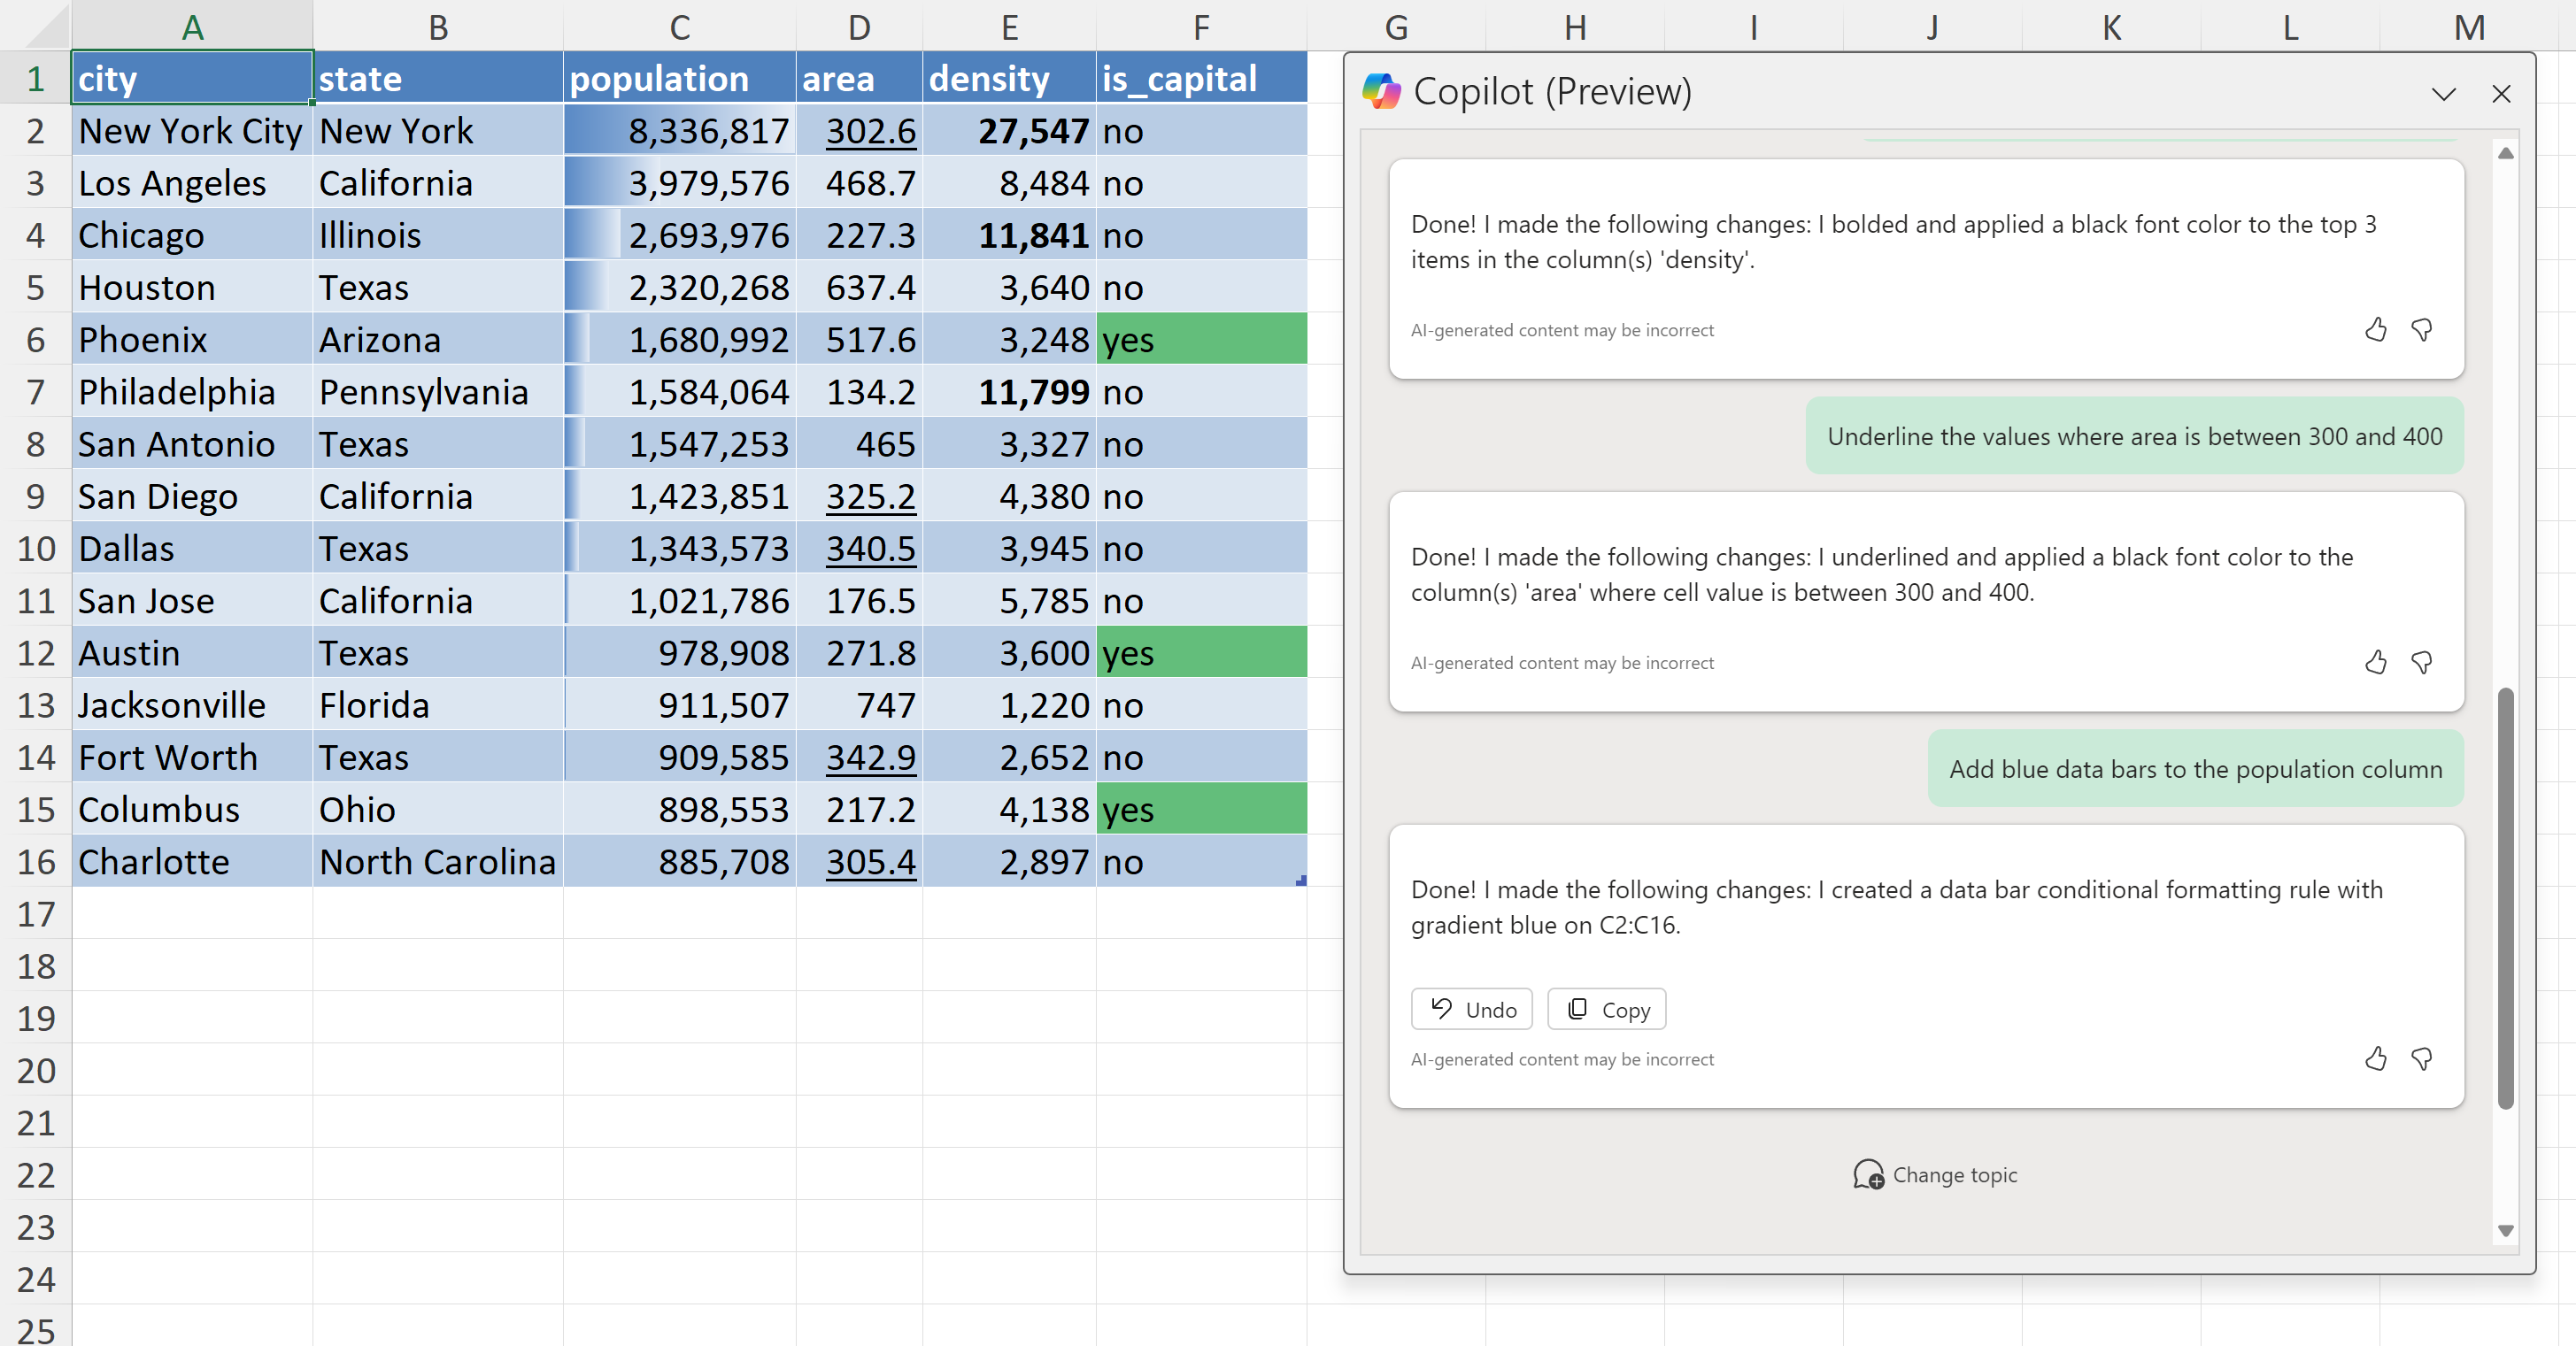The height and width of the screenshot is (1346, 2576).
Task: Click the Change topic chat icon
Action: 1867,1174
